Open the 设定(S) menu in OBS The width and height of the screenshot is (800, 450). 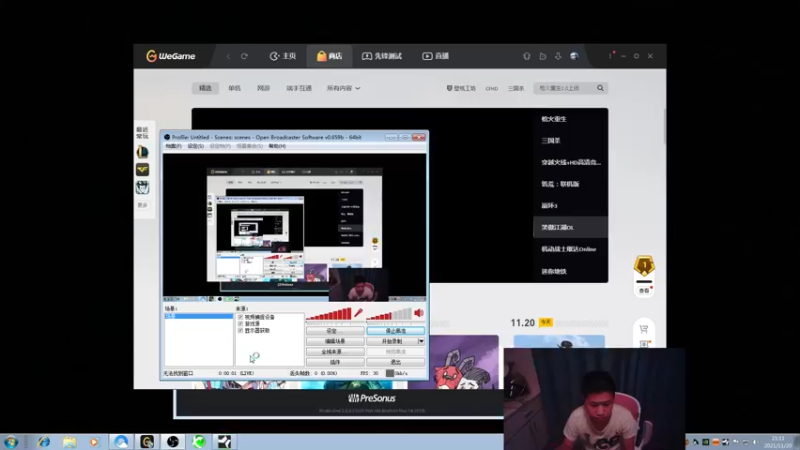tap(195, 146)
